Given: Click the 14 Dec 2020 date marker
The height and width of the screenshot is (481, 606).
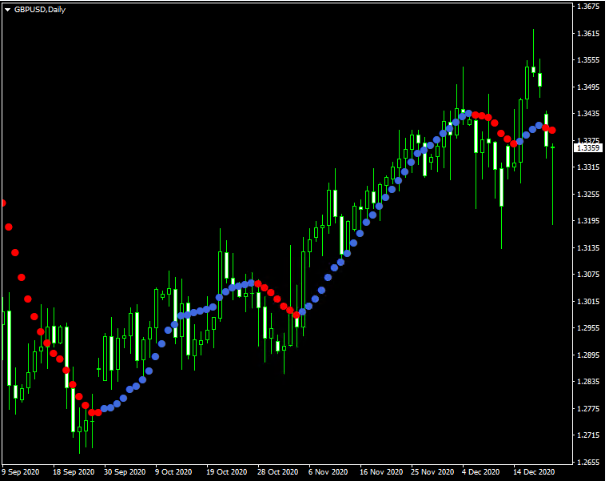Looking at the screenshot, I should [534, 472].
